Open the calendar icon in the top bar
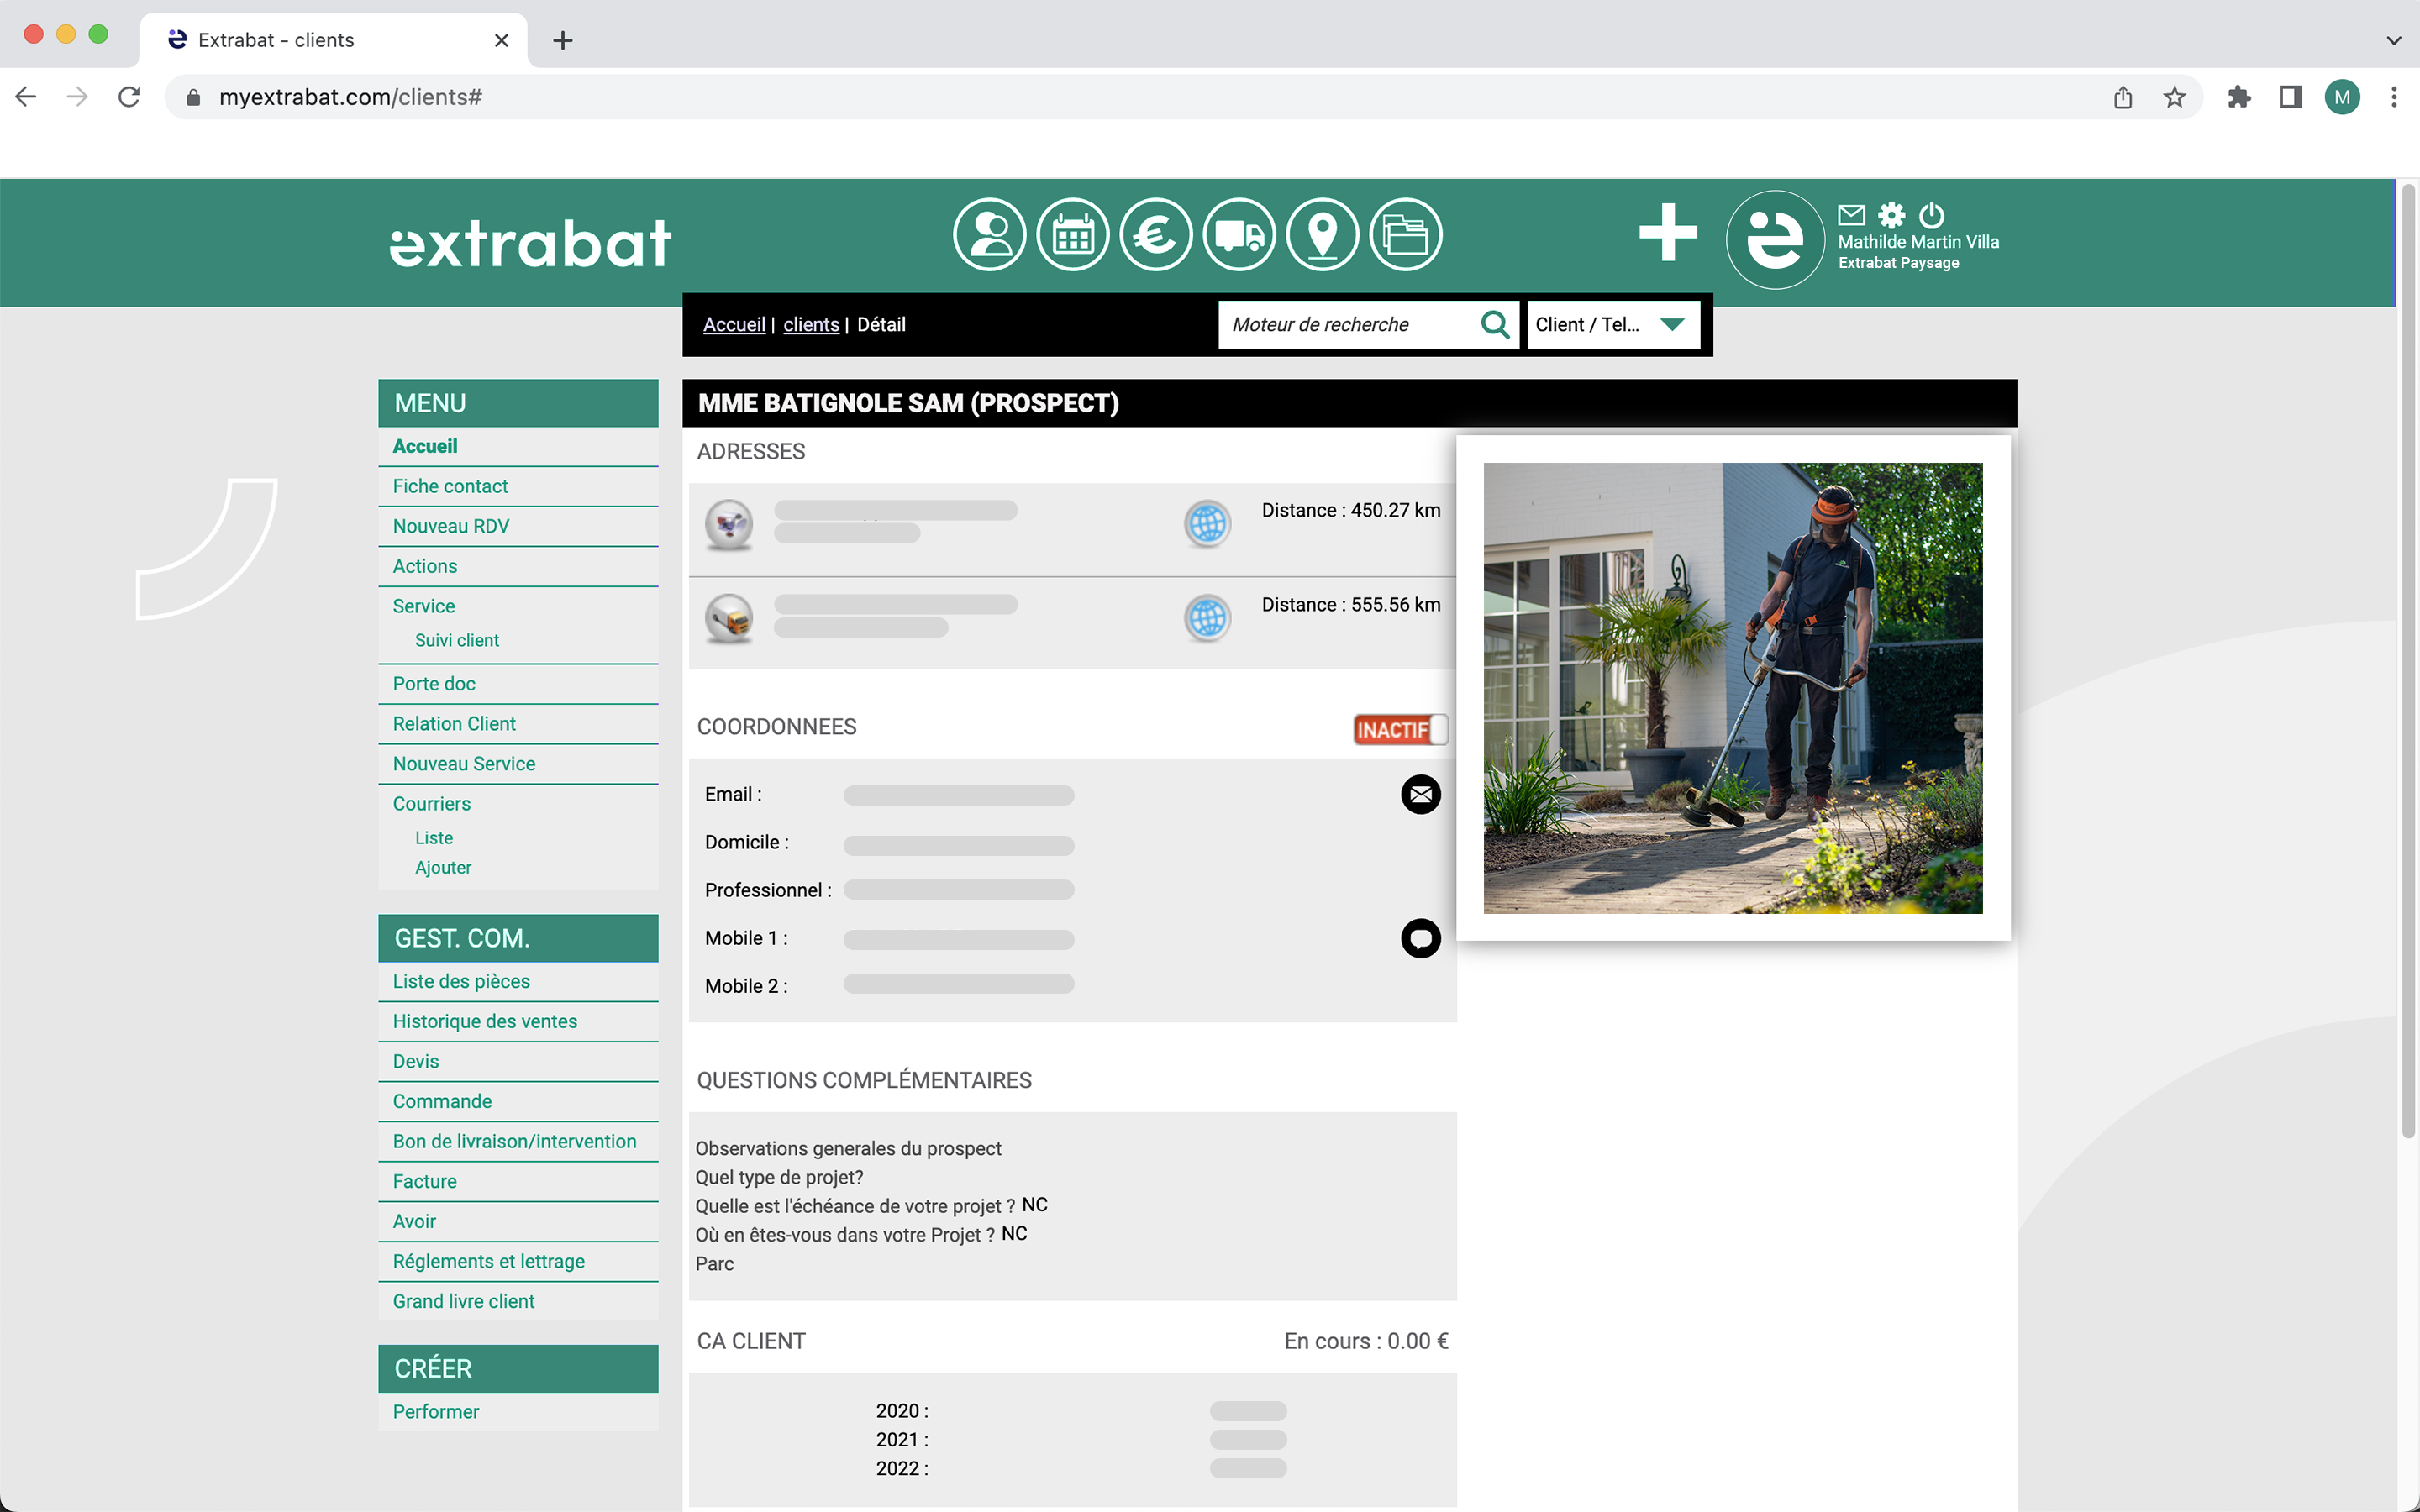The width and height of the screenshot is (2420, 1512). coord(1073,234)
